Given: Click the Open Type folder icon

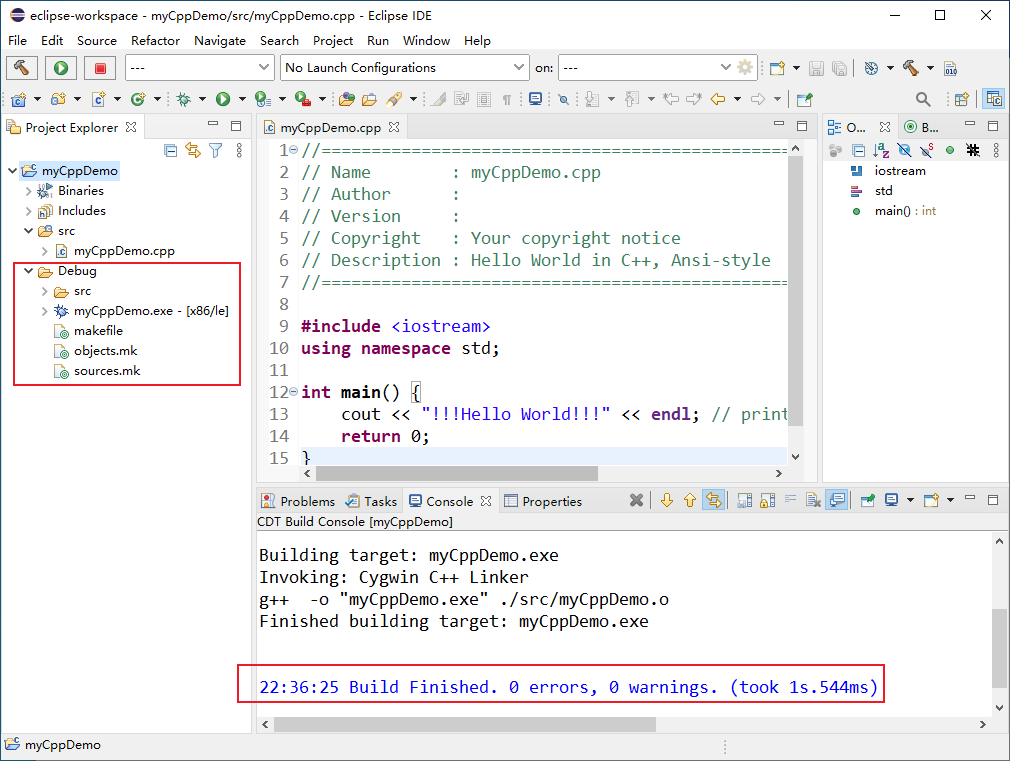Looking at the screenshot, I should pos(347,99).
